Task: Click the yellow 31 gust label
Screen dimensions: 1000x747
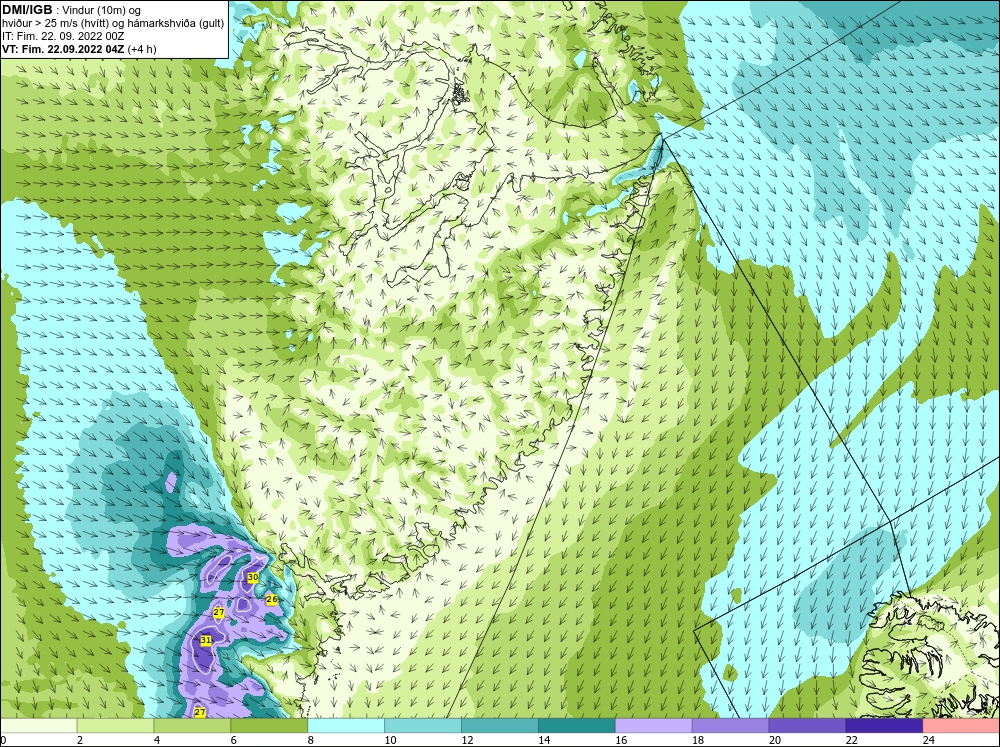Action: 205,640
